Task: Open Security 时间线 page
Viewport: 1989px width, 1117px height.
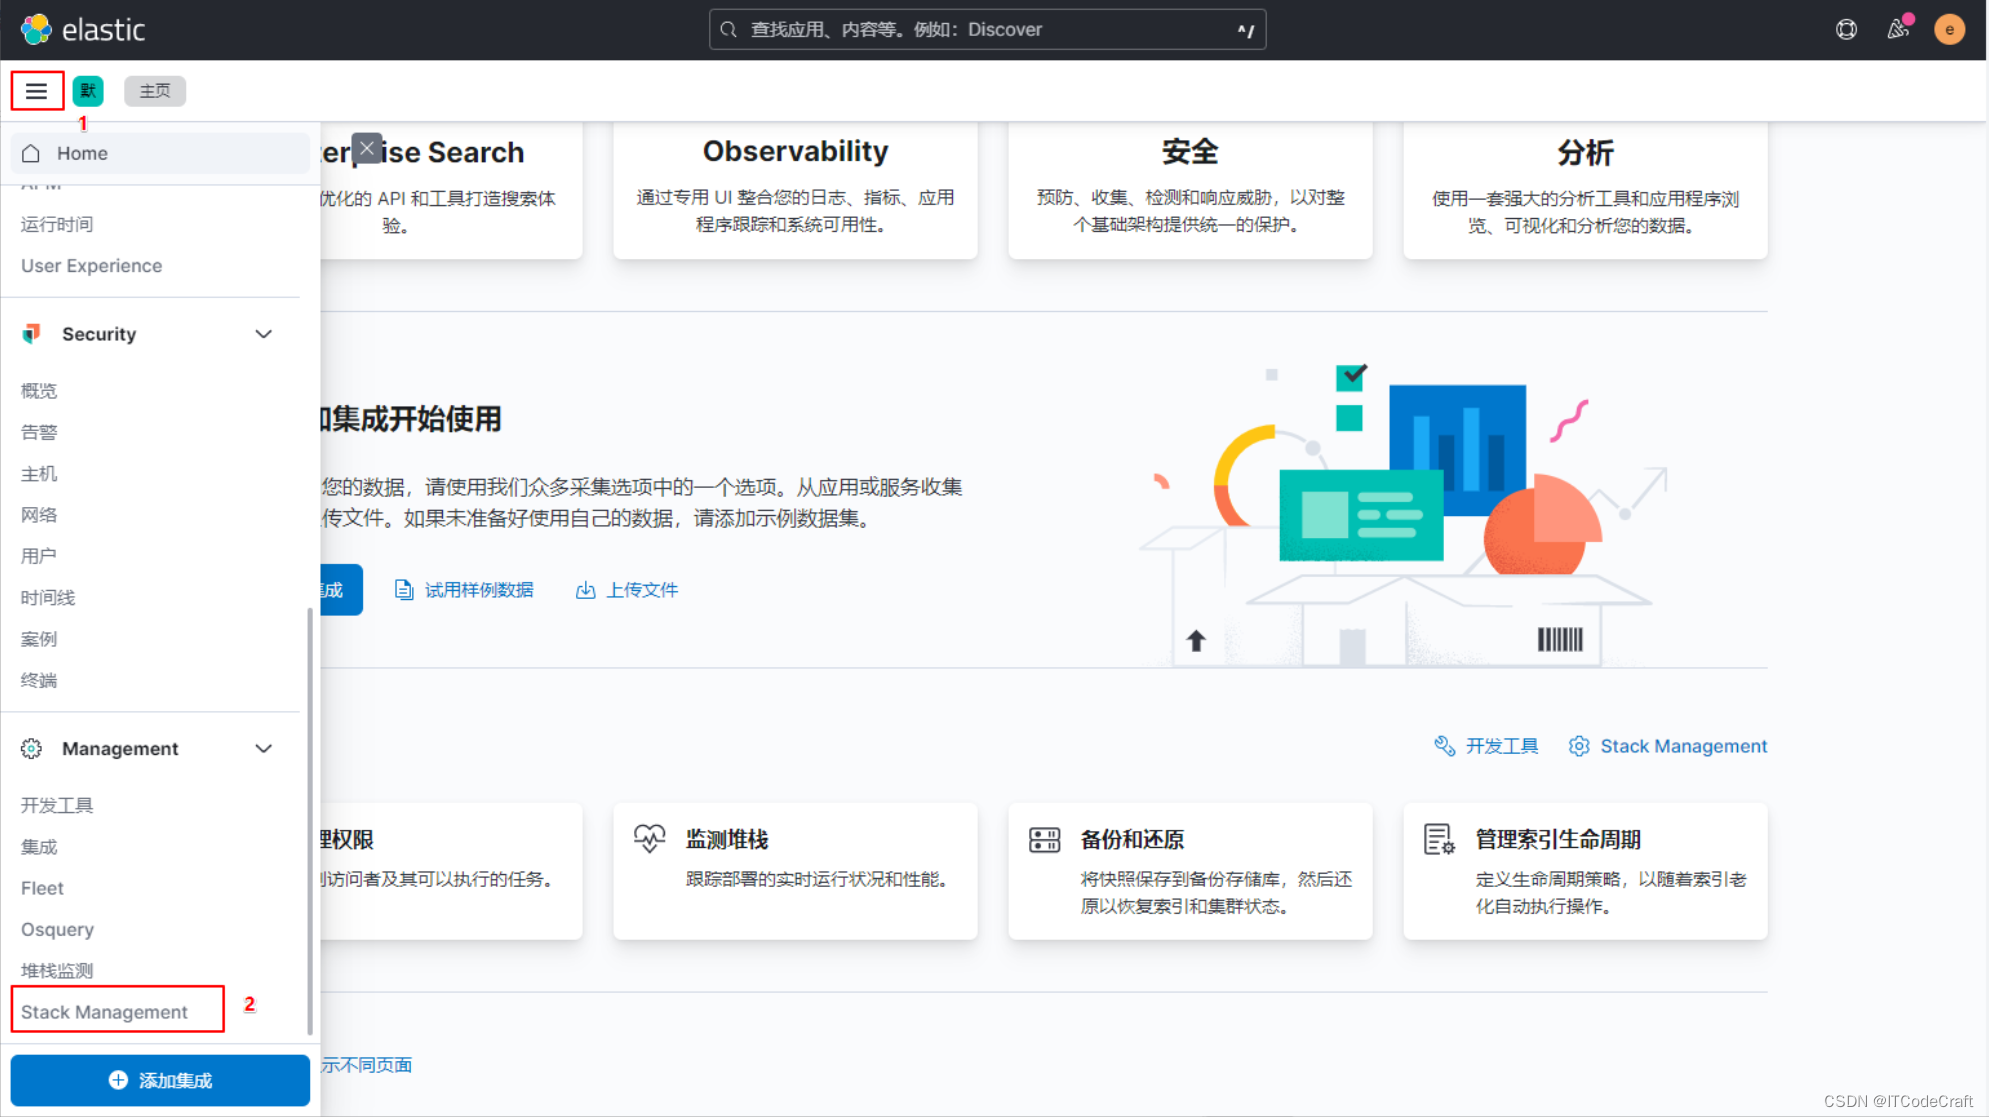Action: [x=48, y=598]
